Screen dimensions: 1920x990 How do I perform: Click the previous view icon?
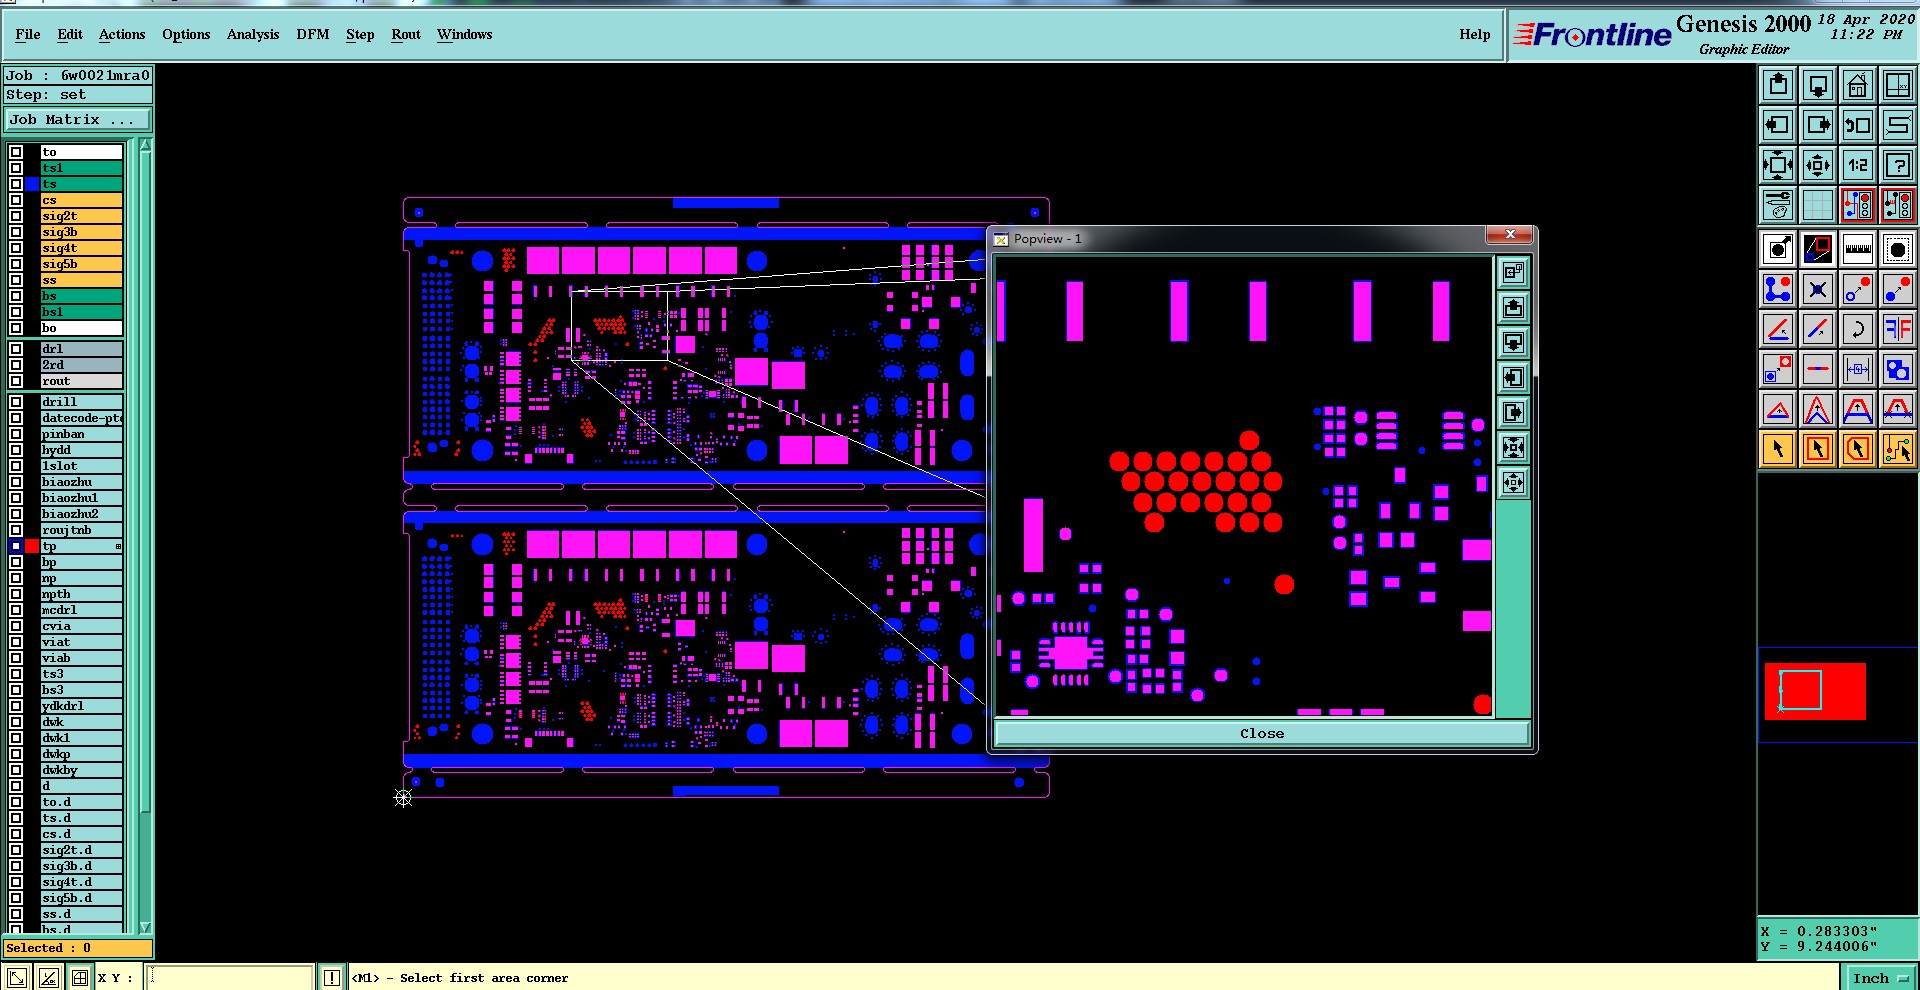tap(1857, 125)
